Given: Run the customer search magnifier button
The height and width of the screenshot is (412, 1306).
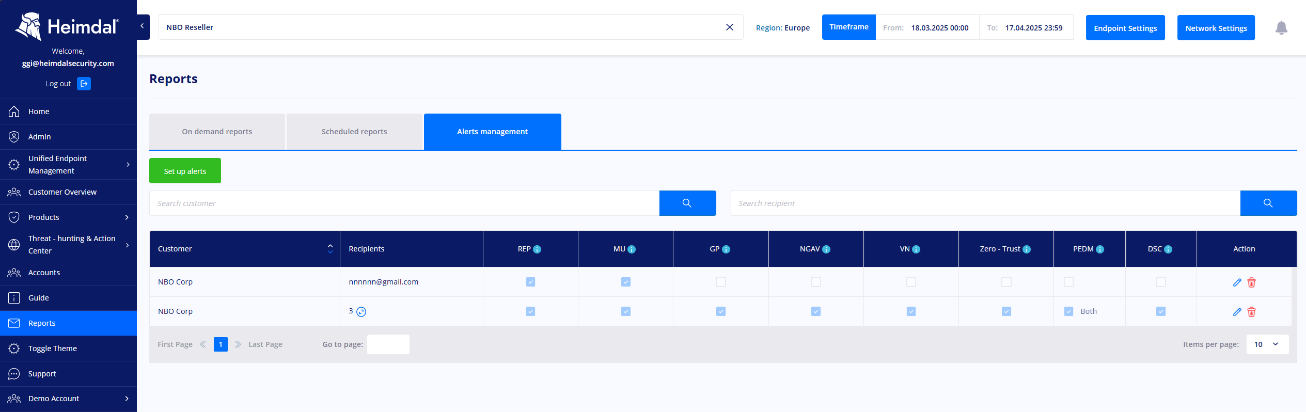Looking at the screenshot, I should coord(687,203).
